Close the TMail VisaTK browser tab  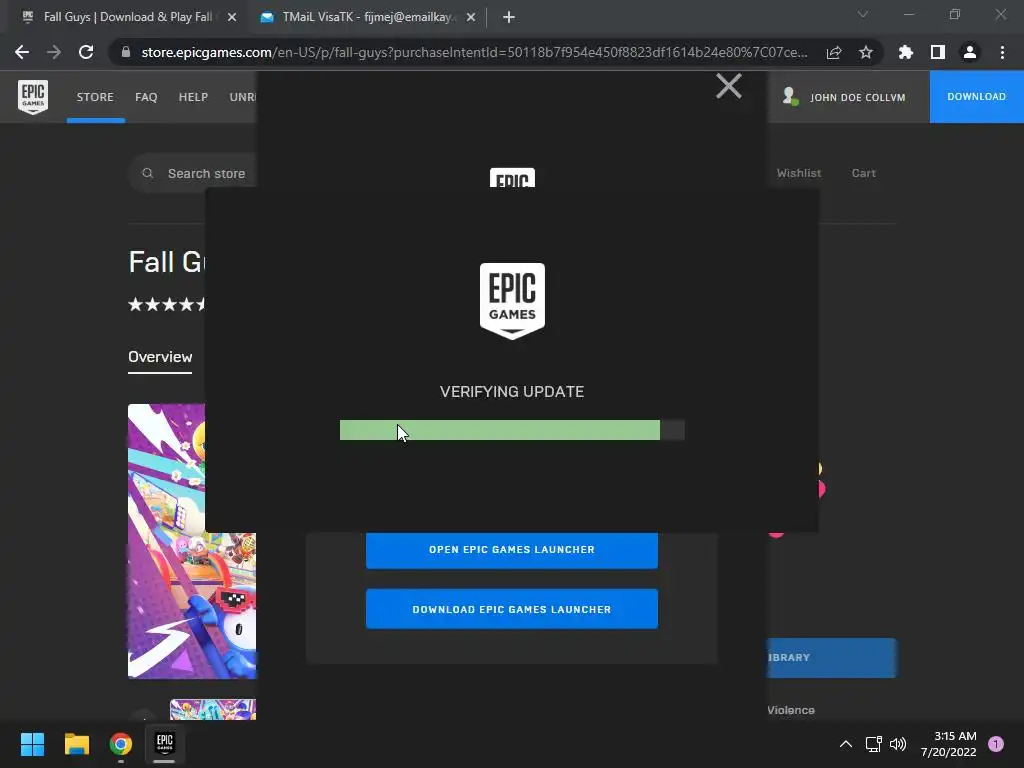471,17
